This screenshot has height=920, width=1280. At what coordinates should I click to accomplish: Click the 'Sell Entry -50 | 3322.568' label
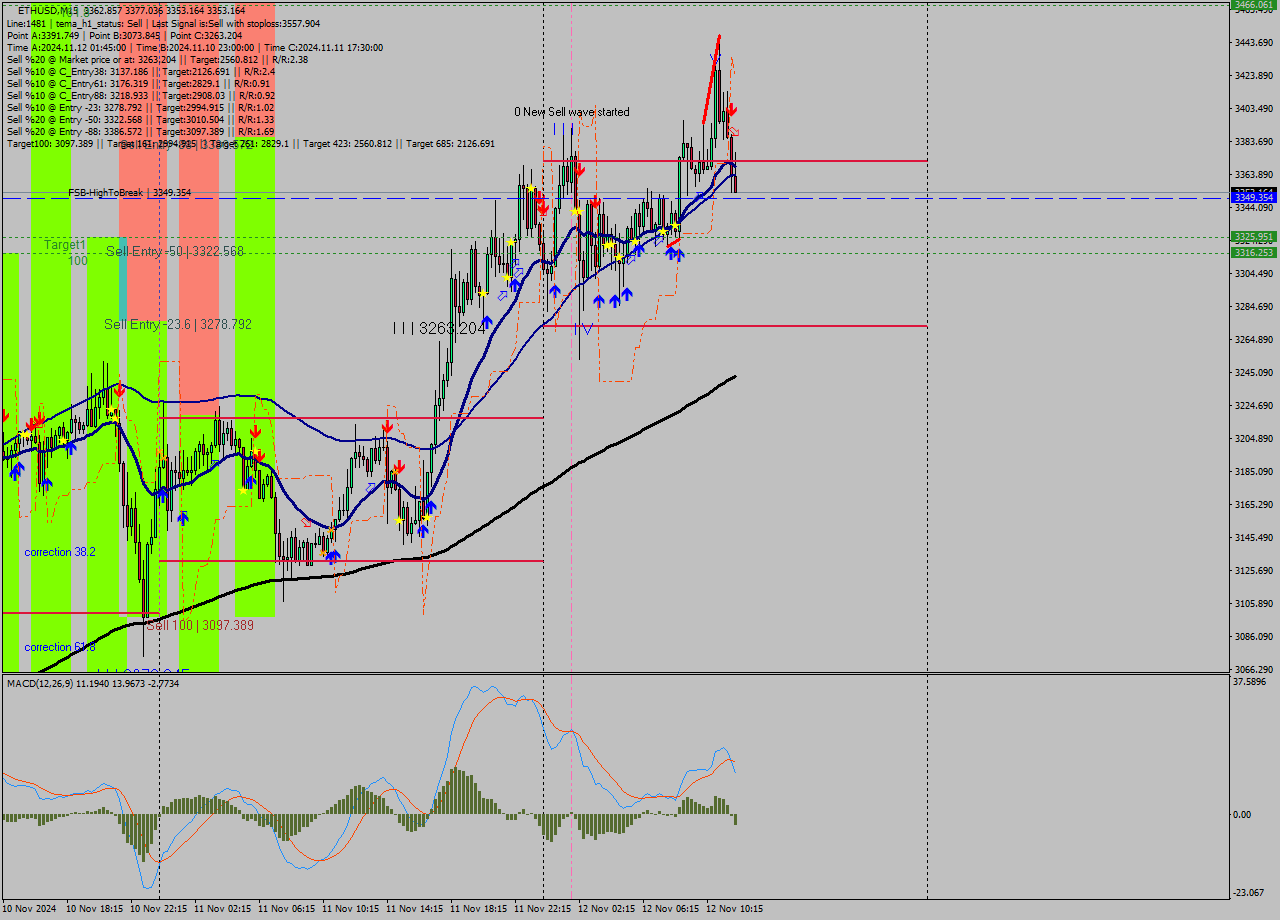(175, 251)
